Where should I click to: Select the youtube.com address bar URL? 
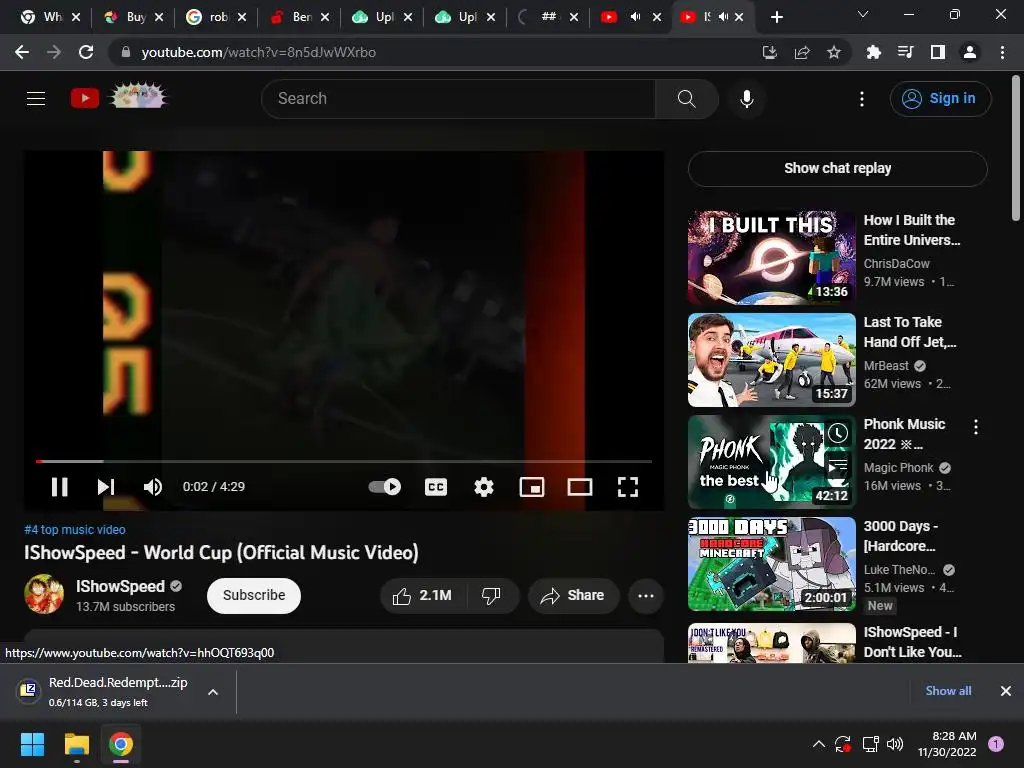click(x=259, y=52)
